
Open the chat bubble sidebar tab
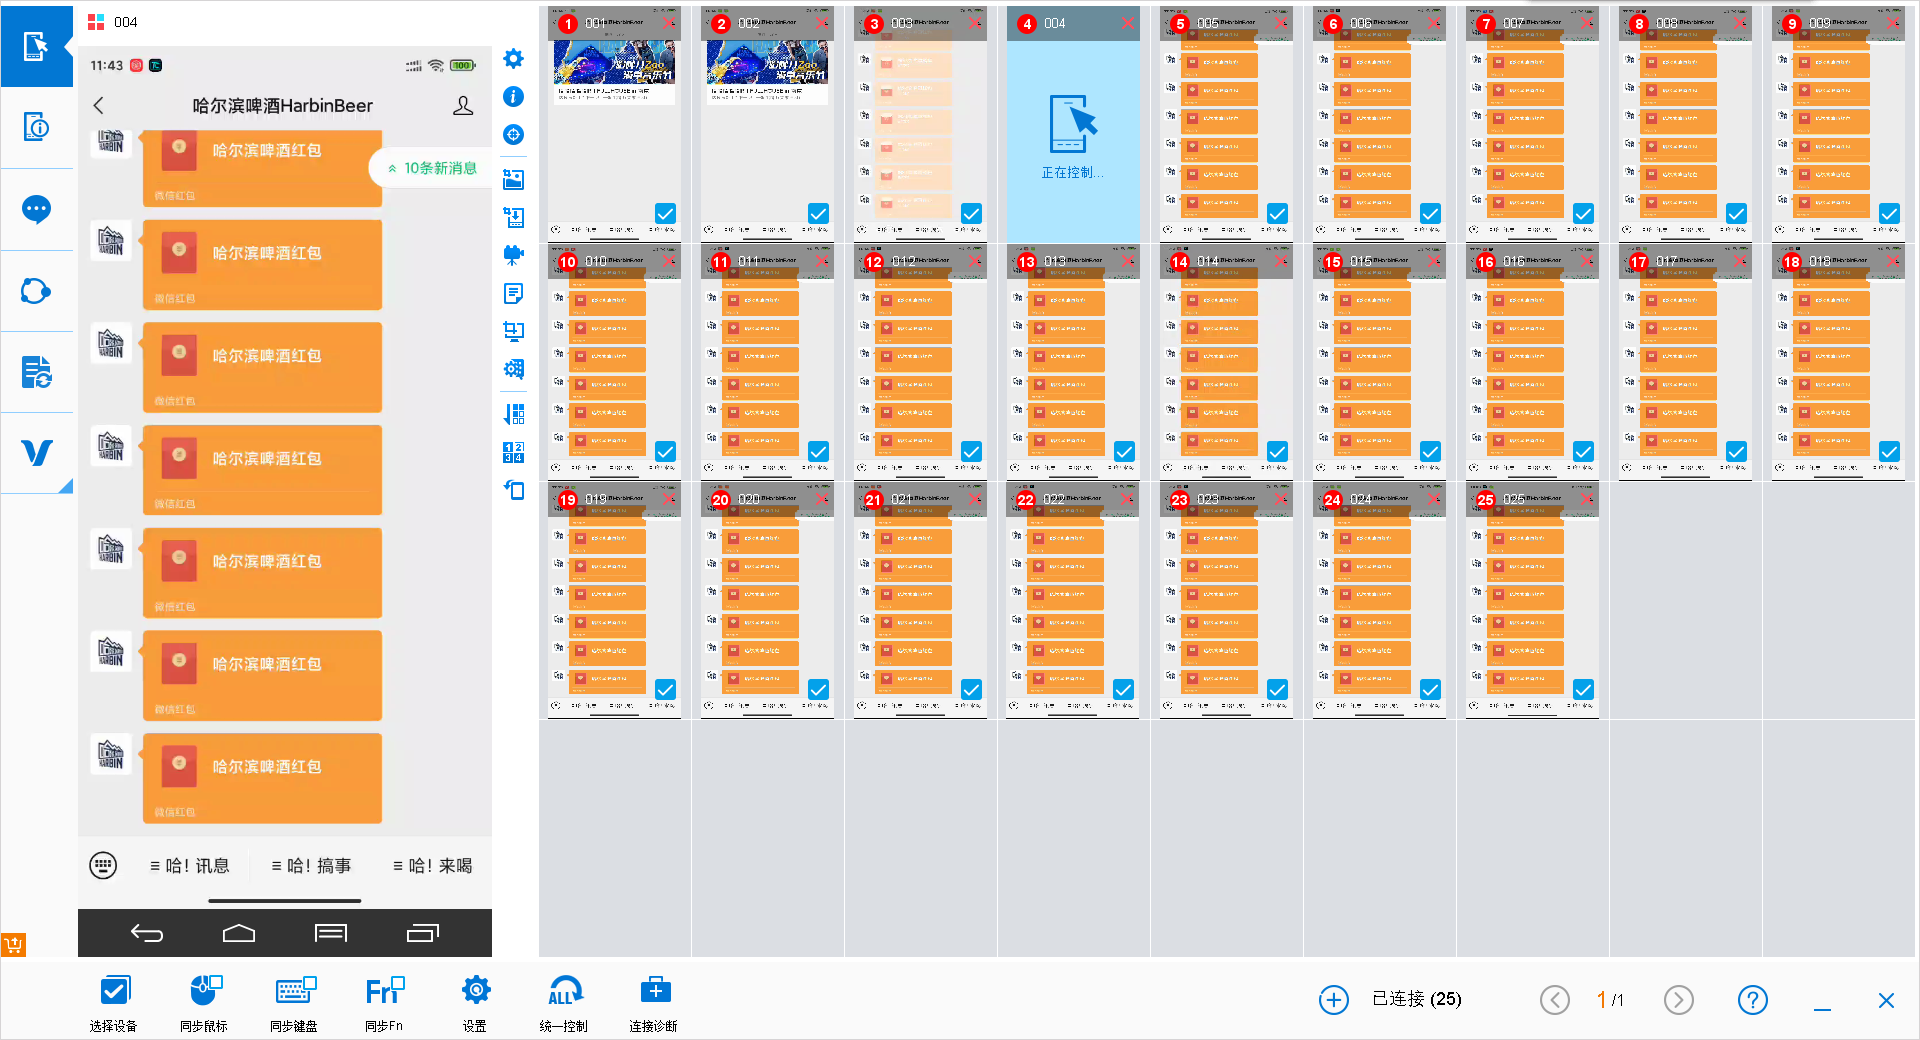click(x=36, y=210)
